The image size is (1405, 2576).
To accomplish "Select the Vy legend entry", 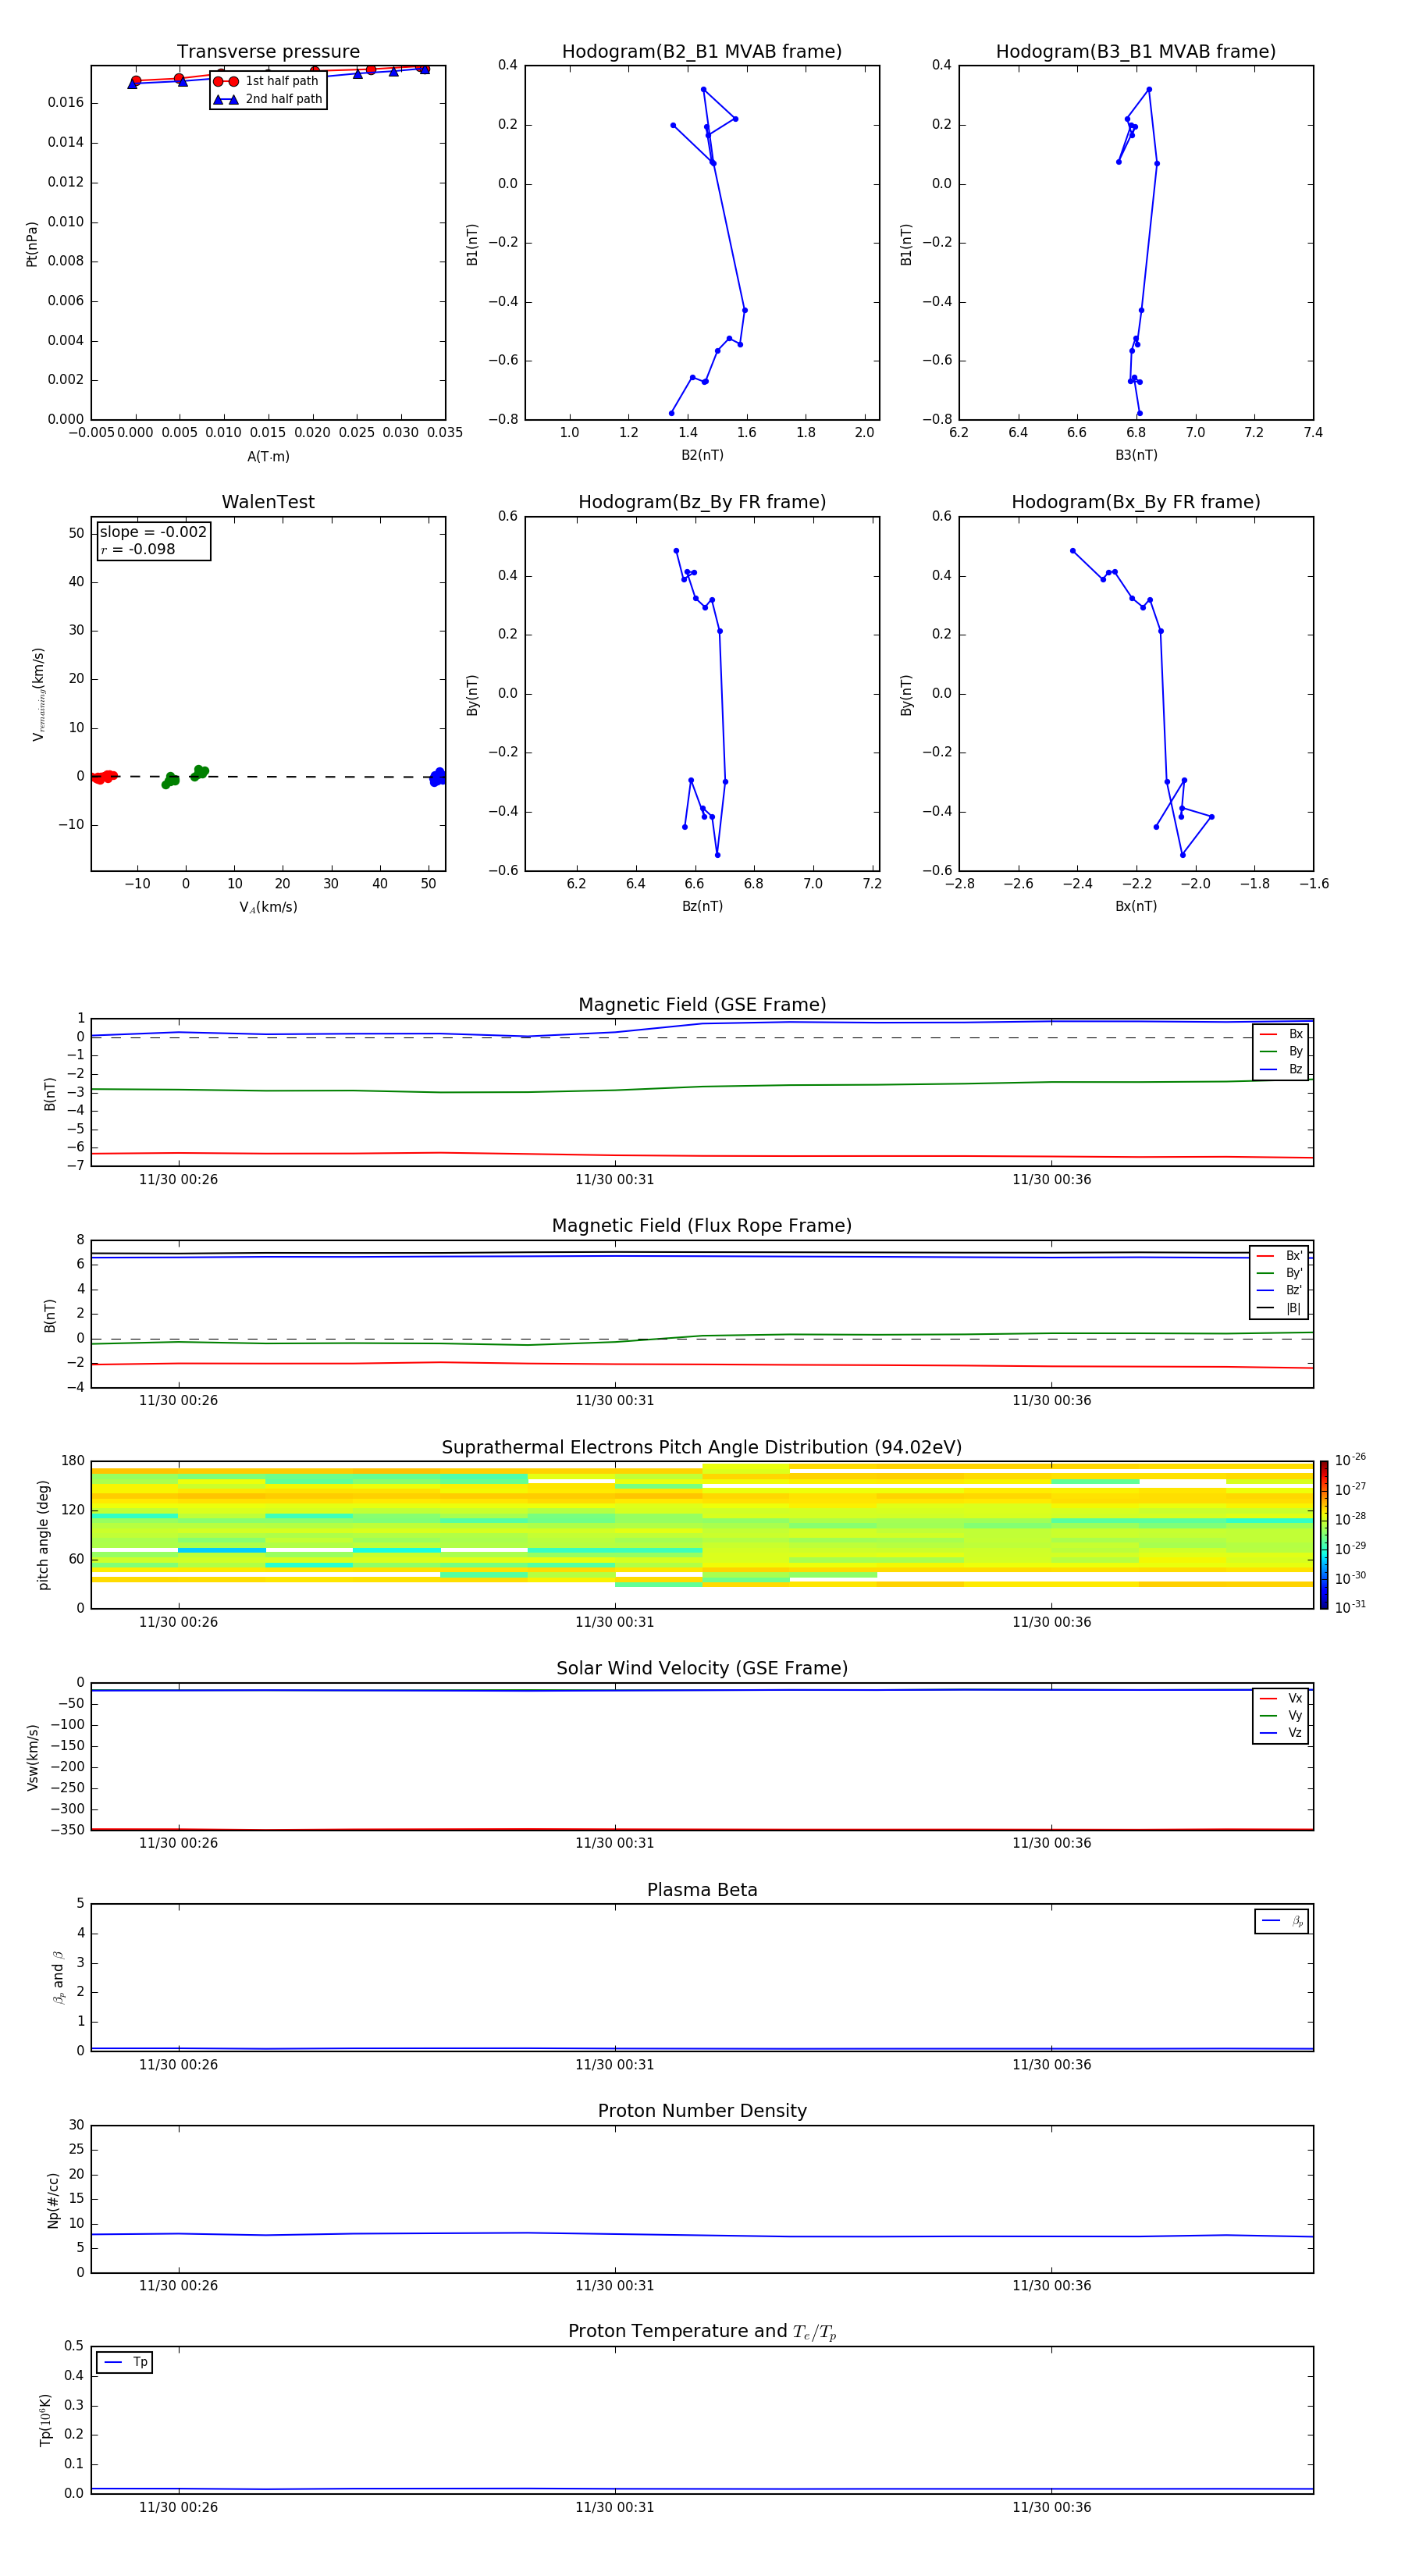I will (x=1281, y=1715).
